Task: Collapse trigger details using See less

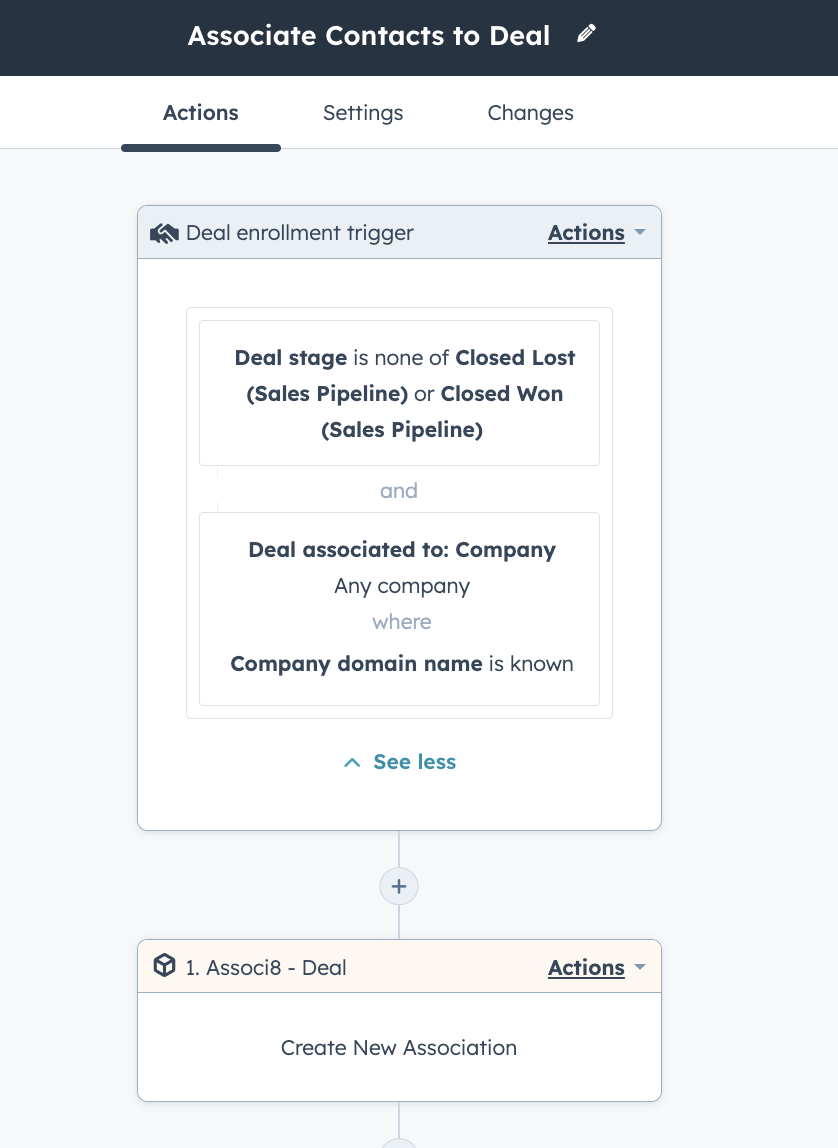Action: click(414, 762)
